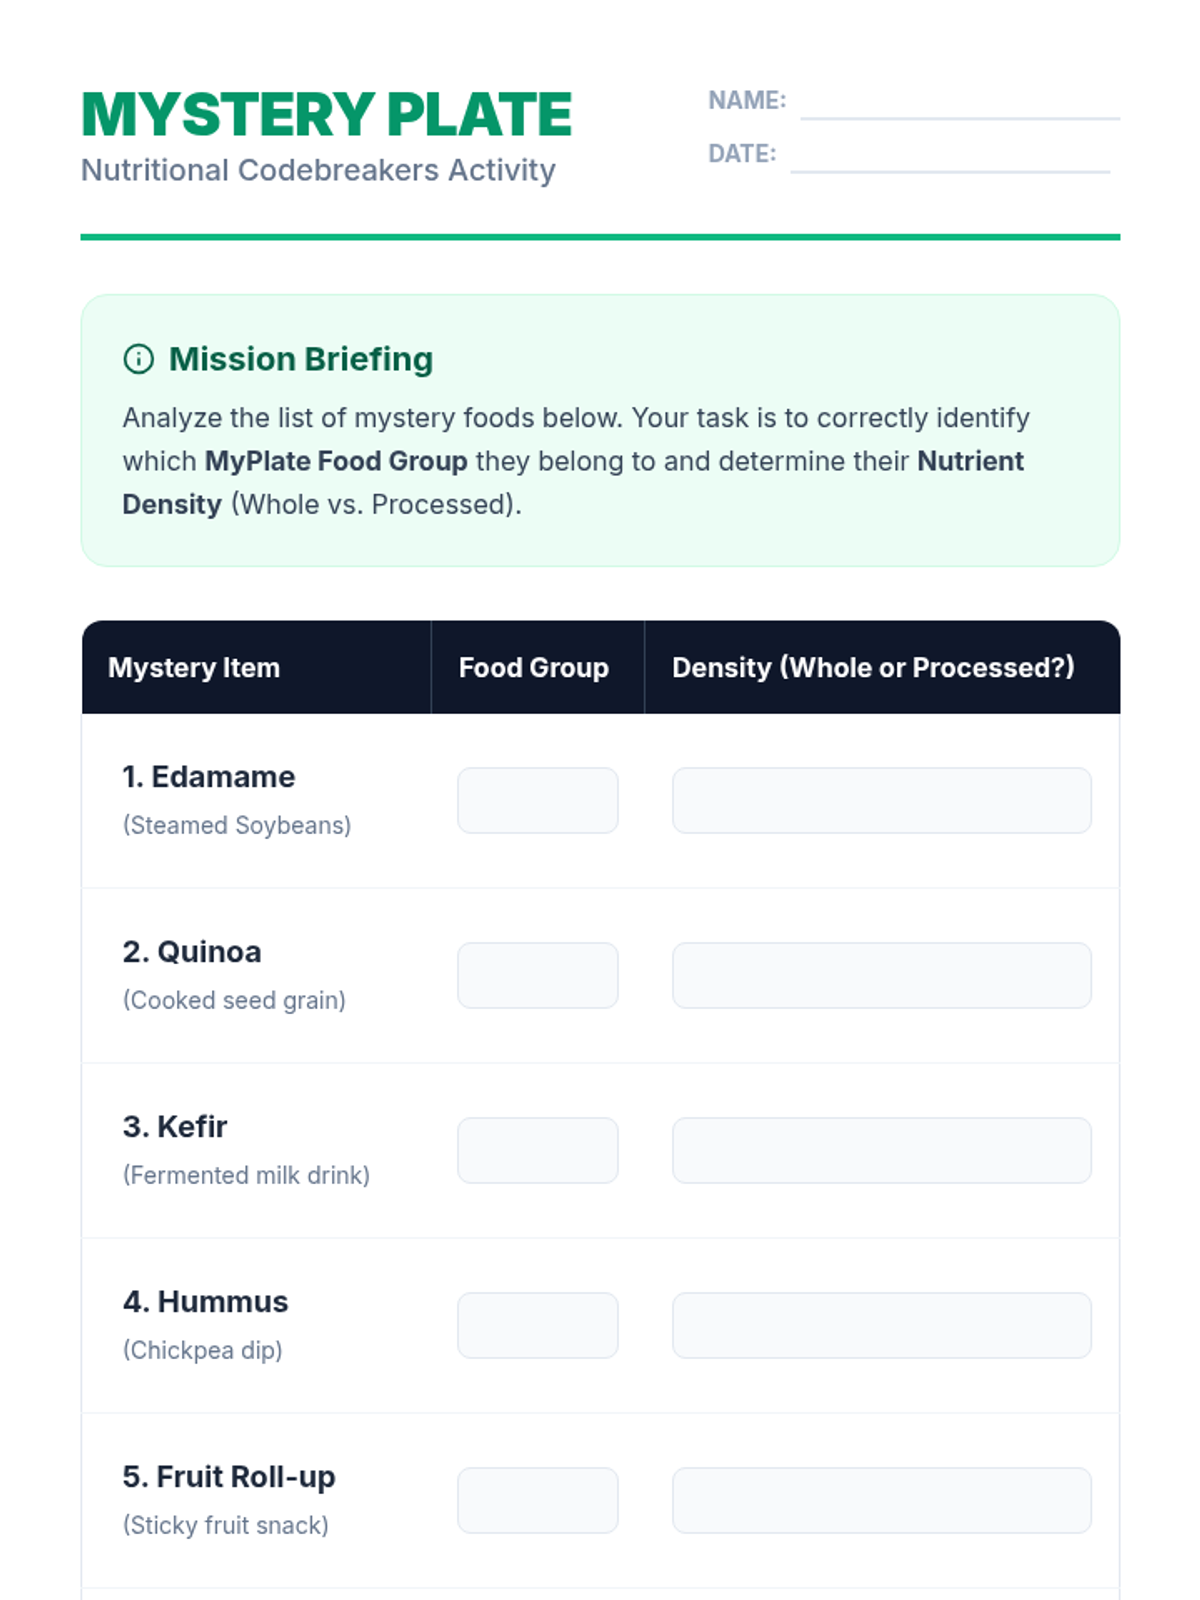Click the Food Group column header
Screen dimensions: 1200x1600
(534, 667)
